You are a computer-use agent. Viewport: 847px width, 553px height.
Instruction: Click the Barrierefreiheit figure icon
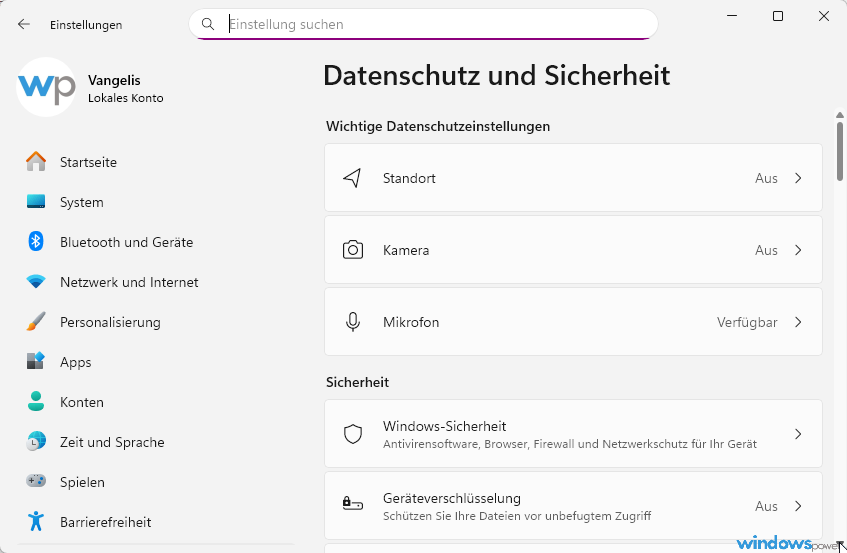[36, 521]
